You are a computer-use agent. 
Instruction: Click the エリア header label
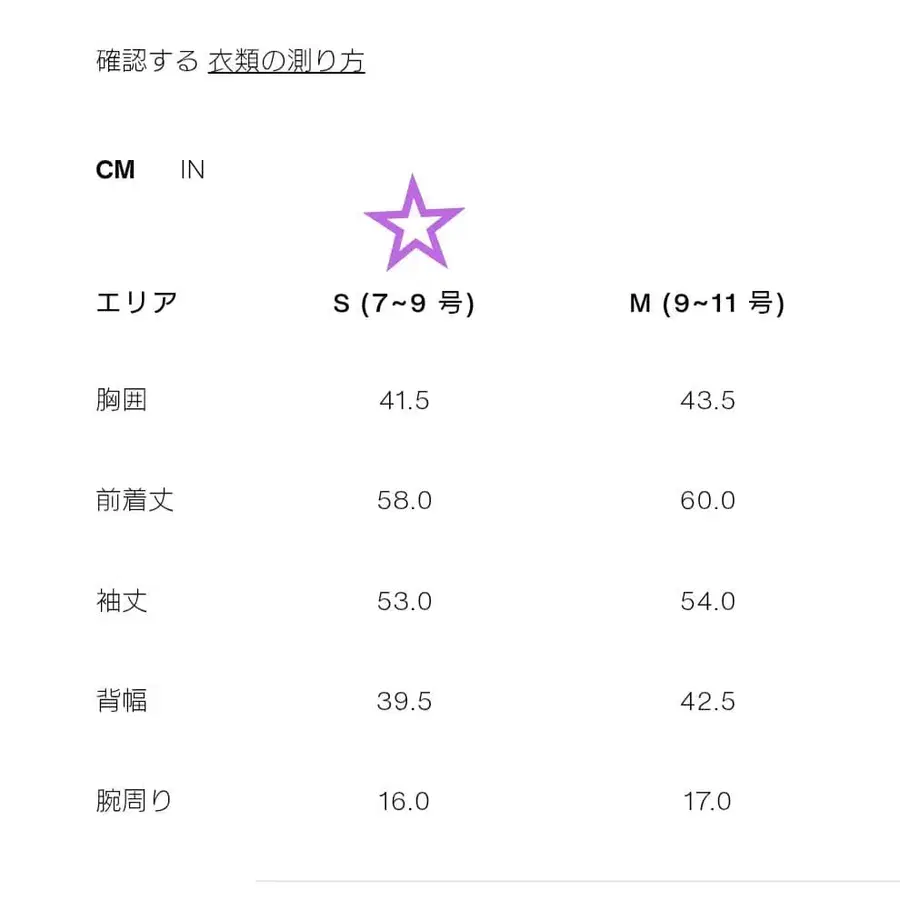point(136,301)
